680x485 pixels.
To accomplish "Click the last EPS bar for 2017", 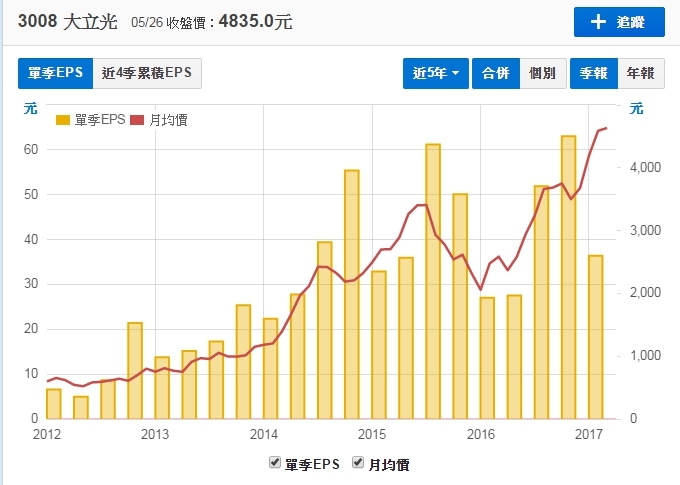I will [x=595, y=337].
